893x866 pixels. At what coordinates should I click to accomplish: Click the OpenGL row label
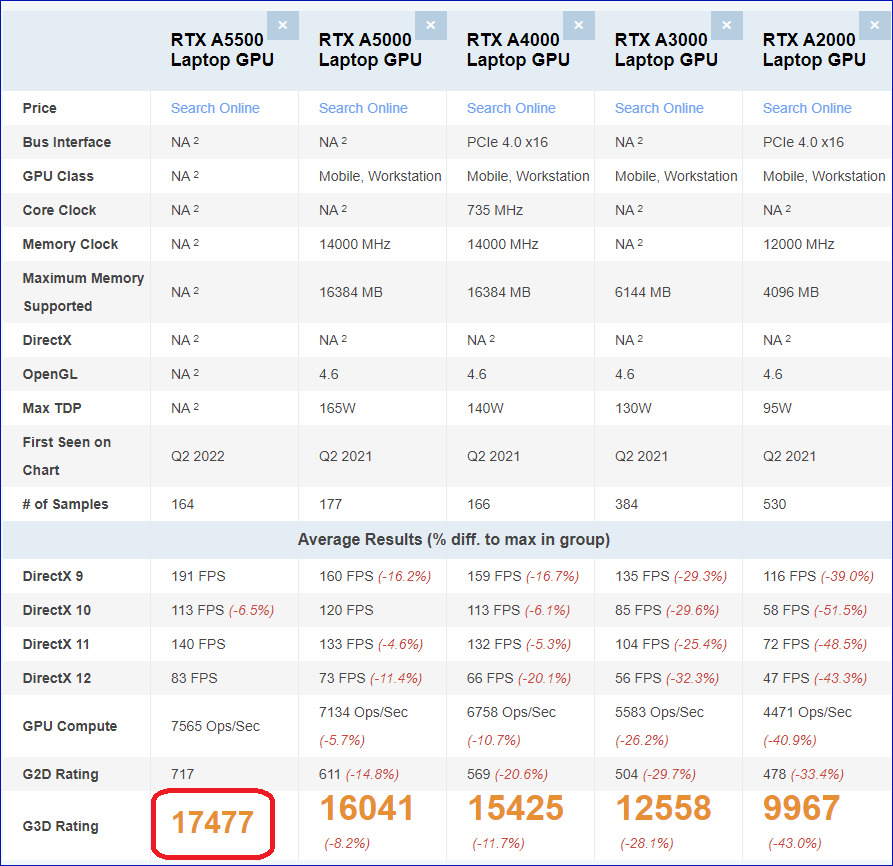(50, 374)
